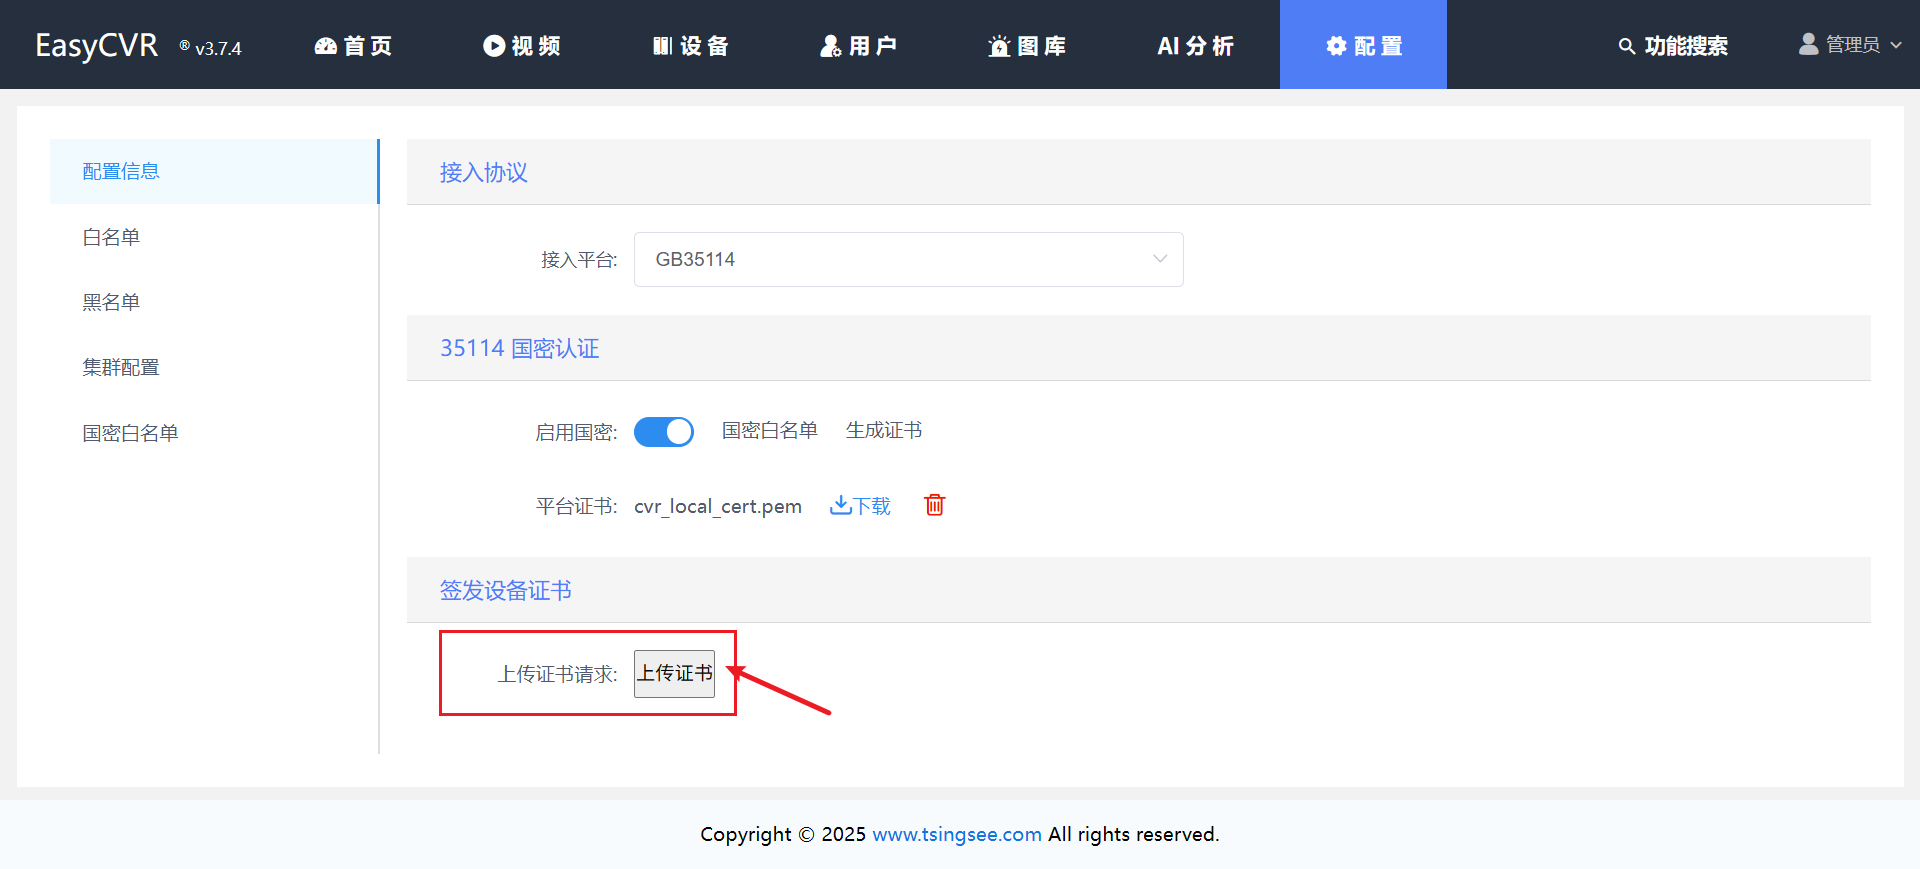Click the download icon for cvr_local_cert.pem
Image resolution: width=1920 pixels, height=869 pixels.
840,505
